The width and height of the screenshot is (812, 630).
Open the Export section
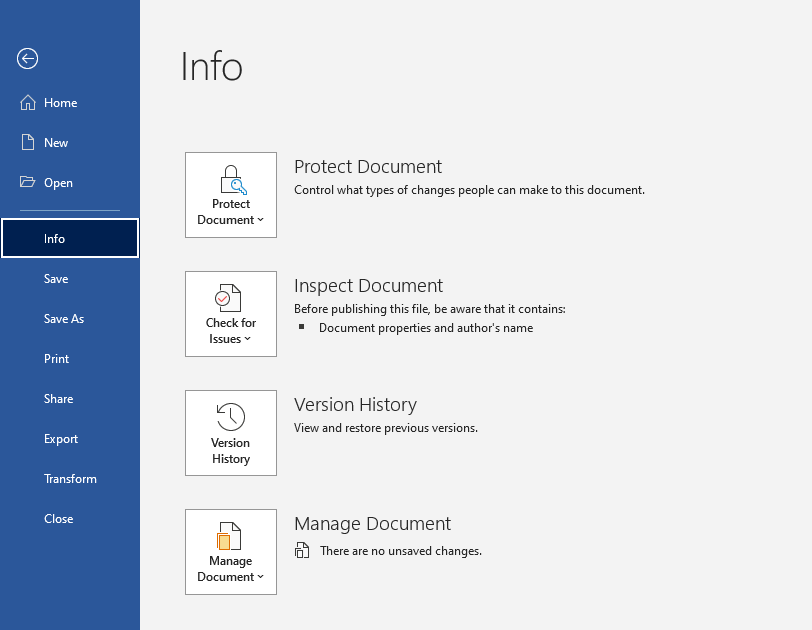(61, 438)
